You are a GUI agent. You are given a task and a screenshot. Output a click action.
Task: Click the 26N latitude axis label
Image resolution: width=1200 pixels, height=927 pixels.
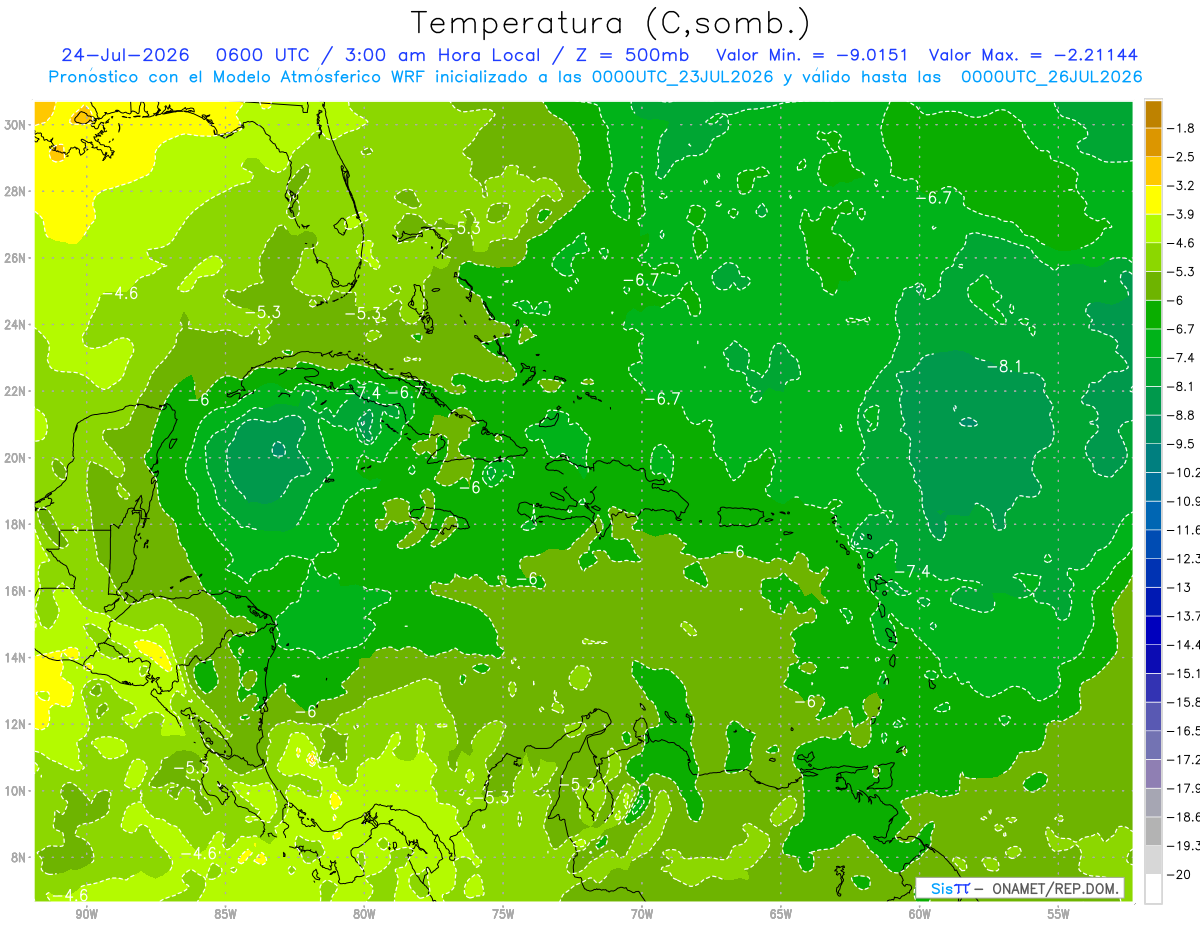pyautogui.click(x=17, y=258)
